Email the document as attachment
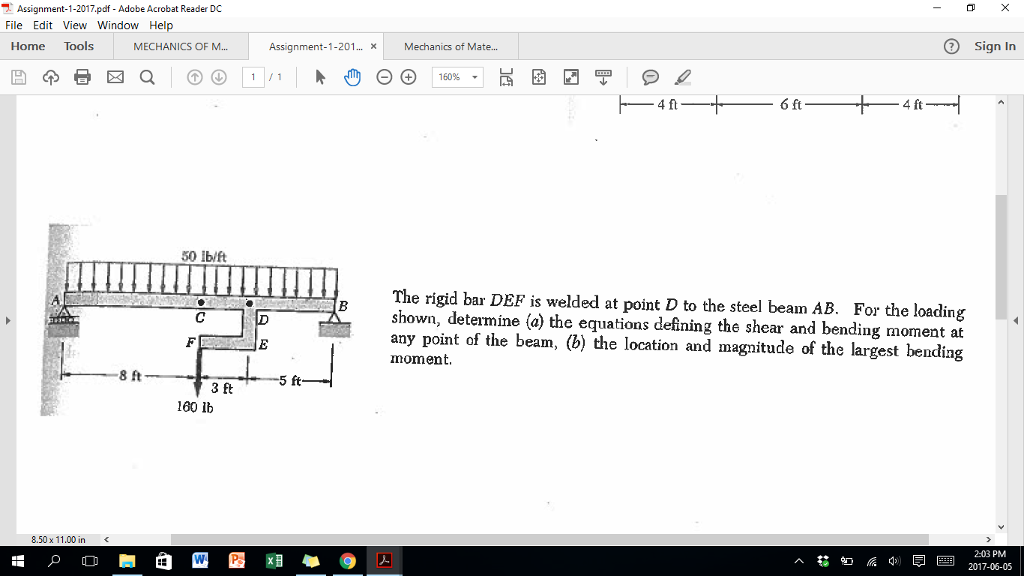 (114, 76)
